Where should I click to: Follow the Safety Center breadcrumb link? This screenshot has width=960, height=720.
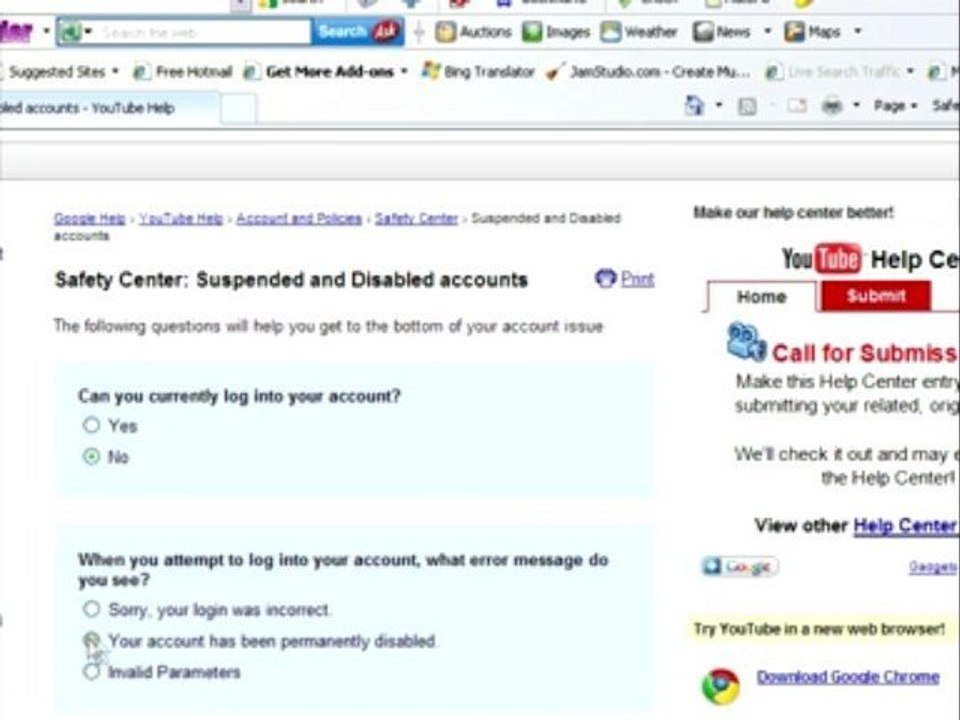pyautogui.click(x=416, y=219)
